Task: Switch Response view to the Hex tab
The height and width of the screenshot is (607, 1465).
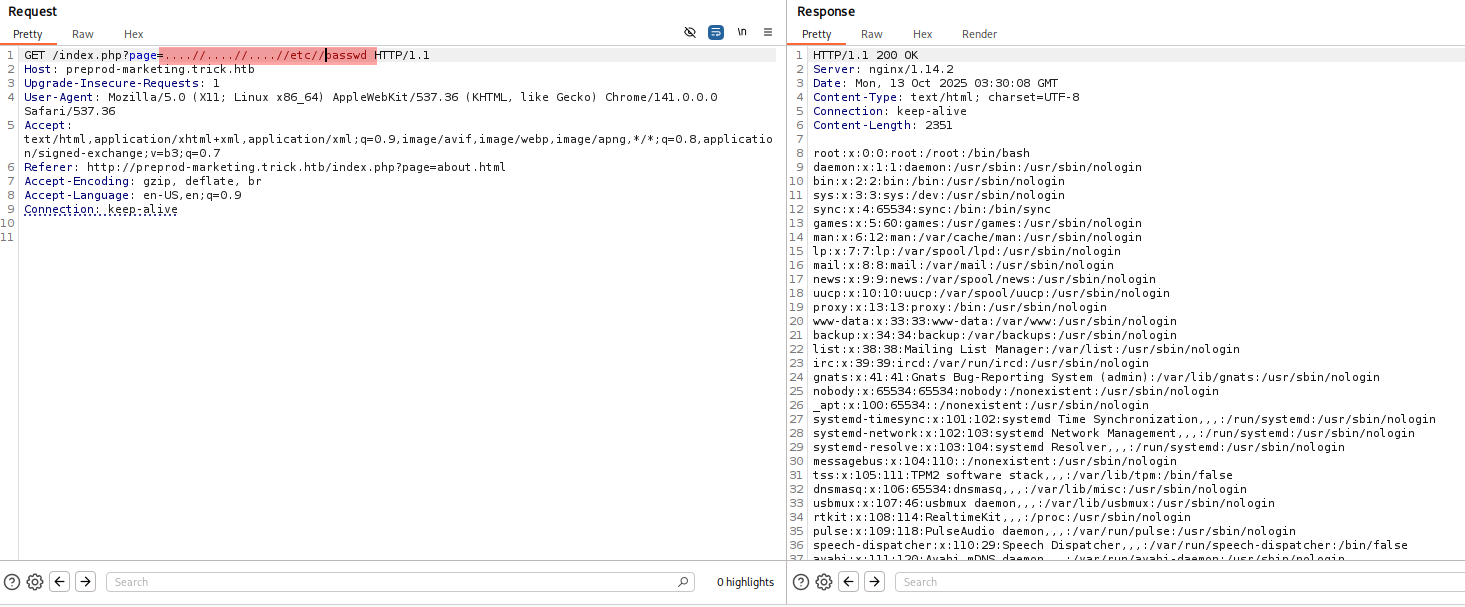Action: click(923, 34)
